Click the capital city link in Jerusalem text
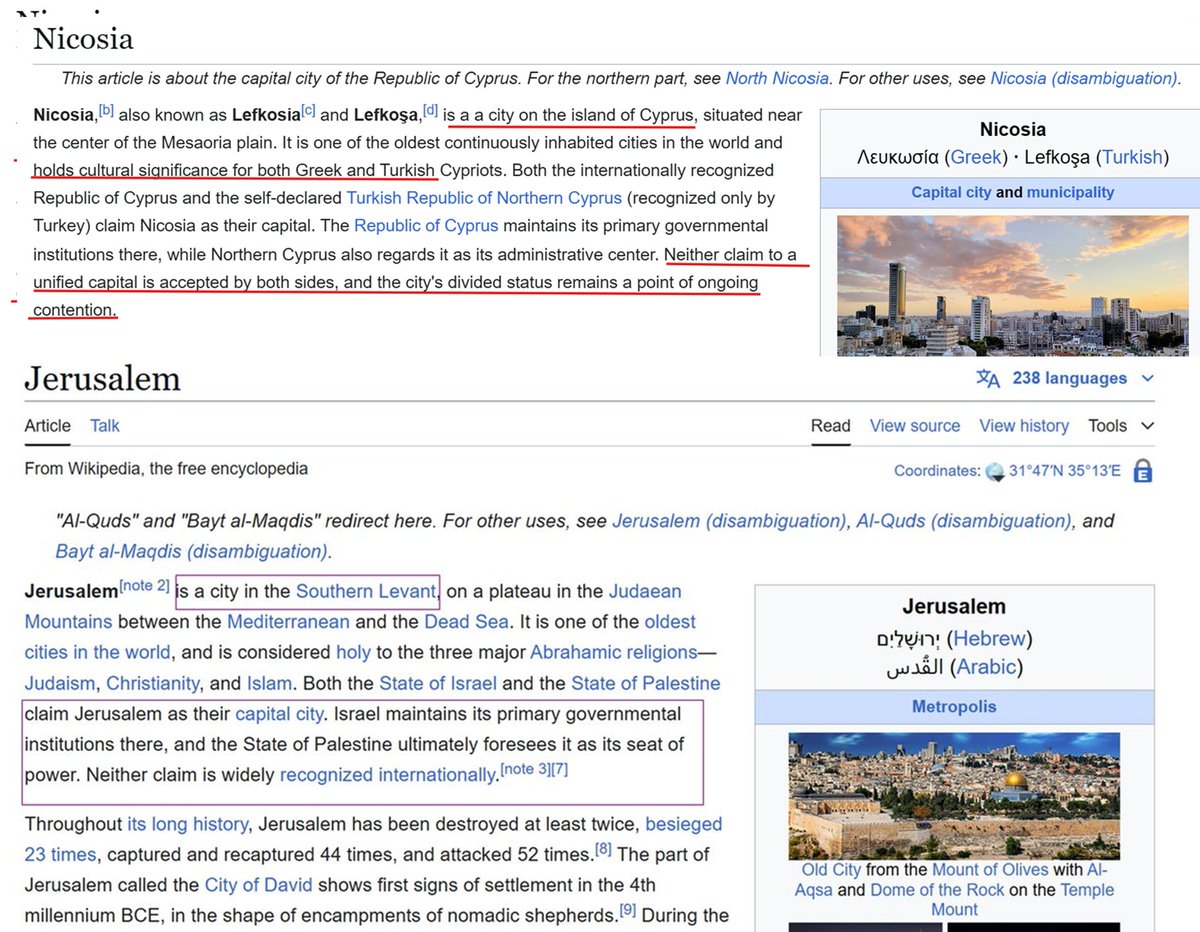Image resolution: width=1200 pixels, height=932 pixels. click(279, 715)
